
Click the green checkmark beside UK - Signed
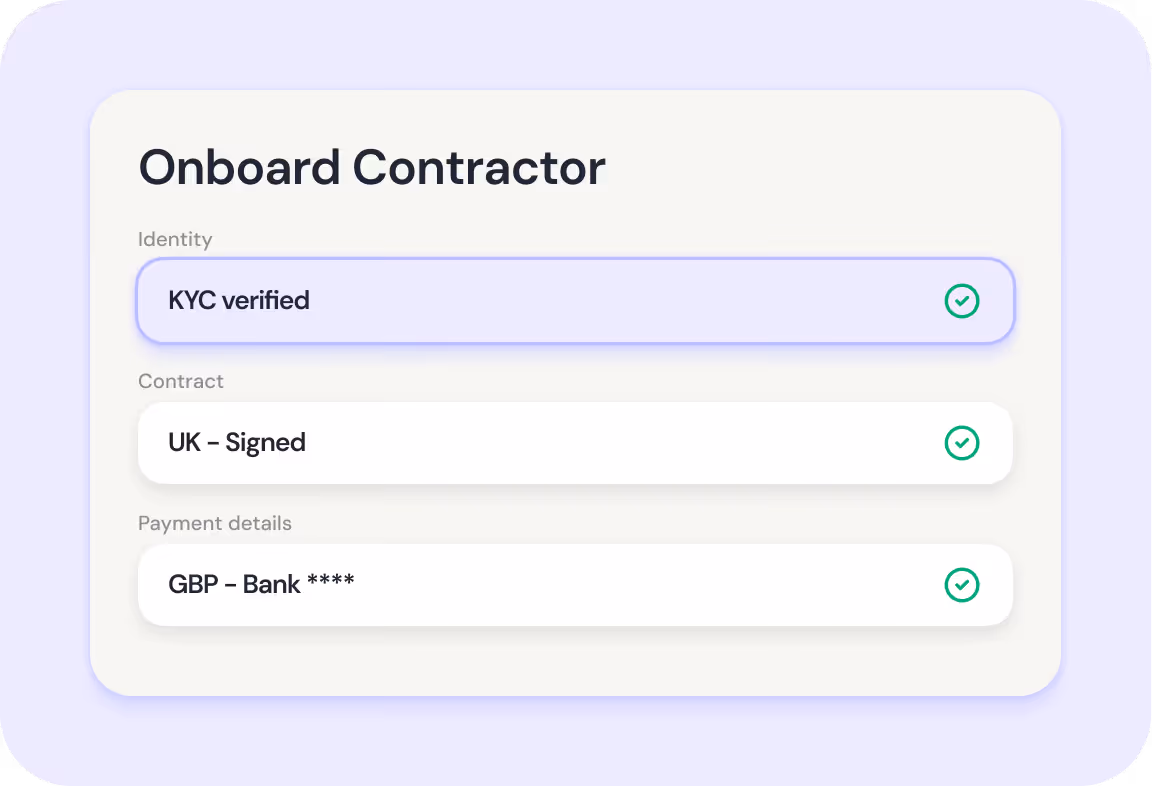point(962,443)
